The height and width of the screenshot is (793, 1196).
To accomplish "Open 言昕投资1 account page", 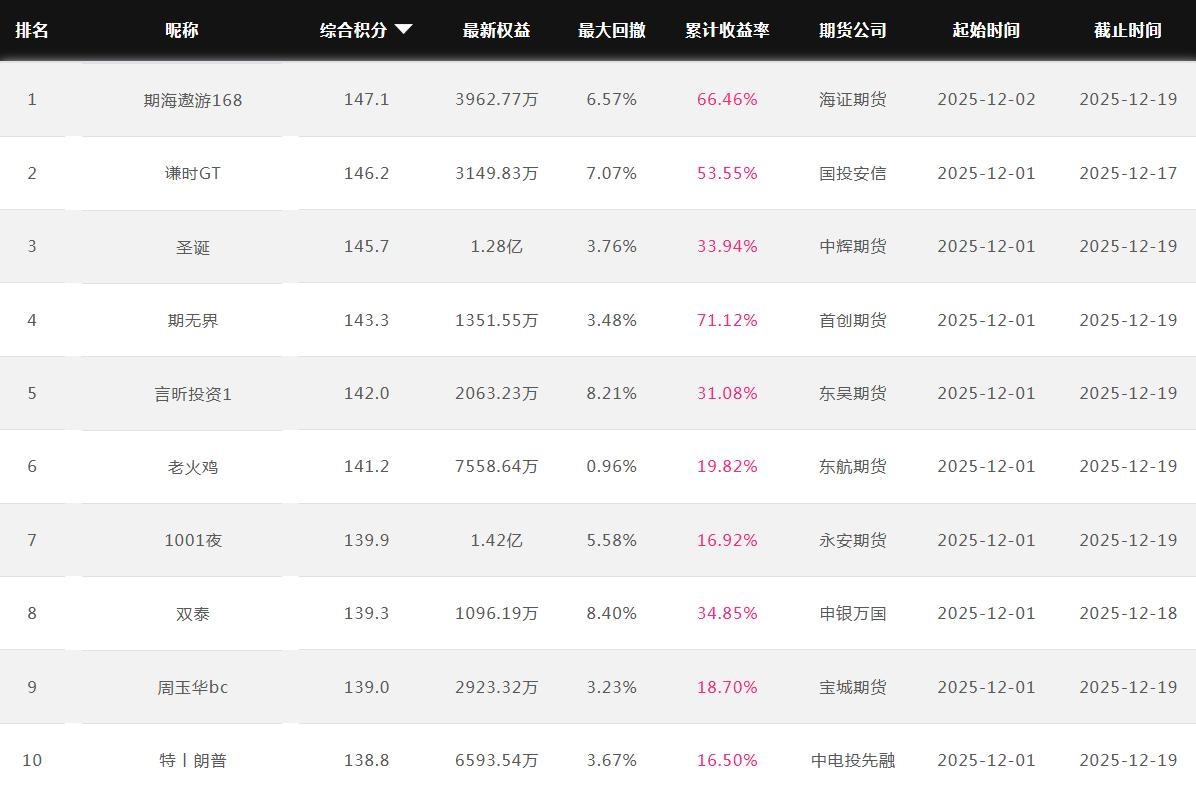I will tap(193, 394).
